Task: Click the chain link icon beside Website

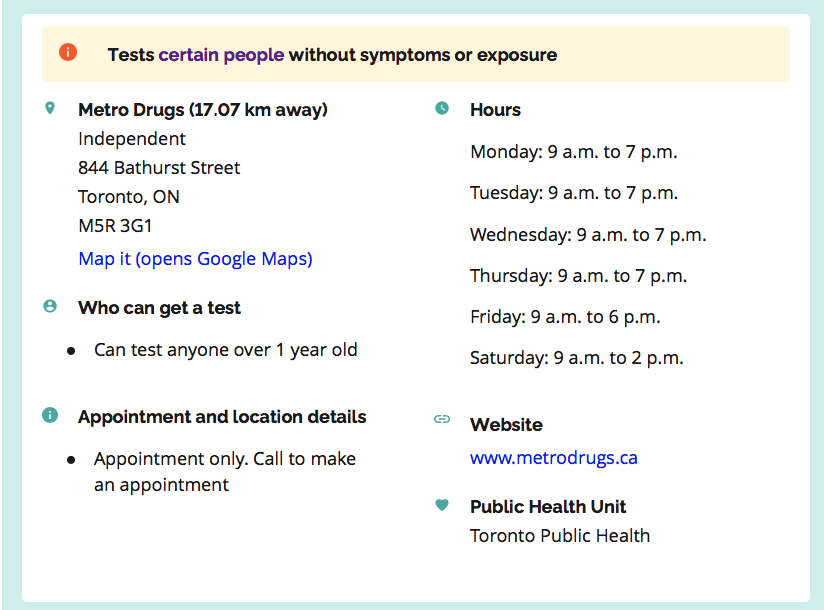Action: [442, 419]
